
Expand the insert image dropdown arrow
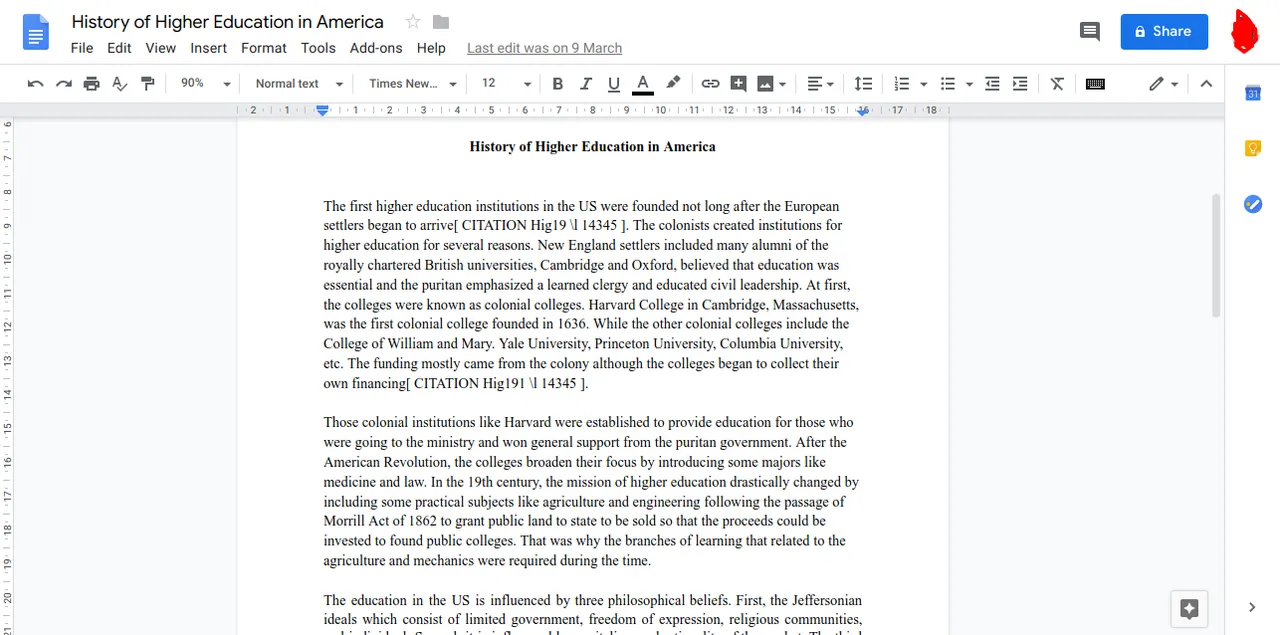tap(782, 84)
